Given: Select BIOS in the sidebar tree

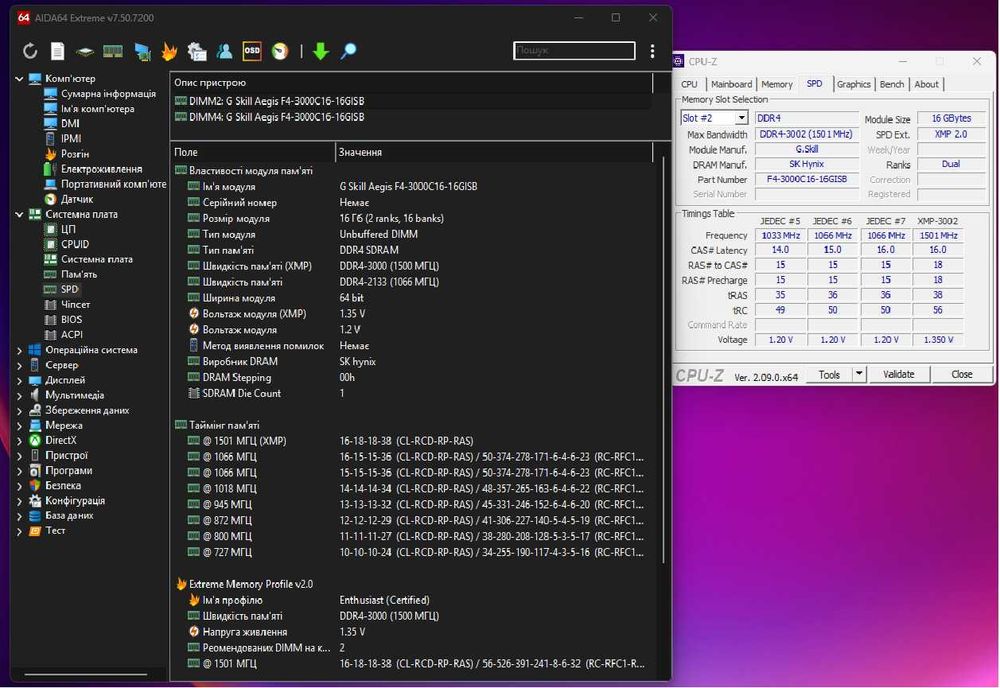Looking at the screenshot, I should point(71,319).
